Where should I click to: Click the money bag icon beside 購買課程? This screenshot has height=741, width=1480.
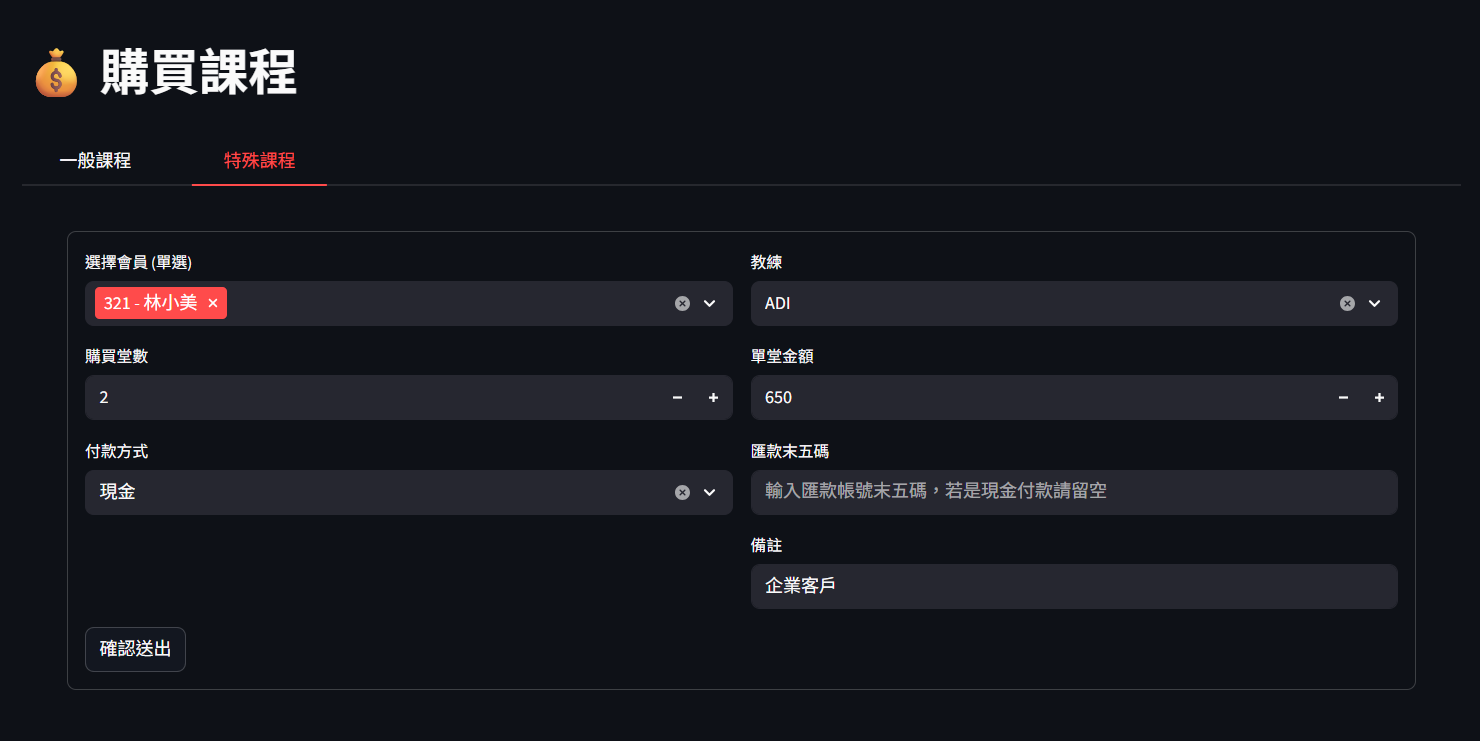point(56,73)
